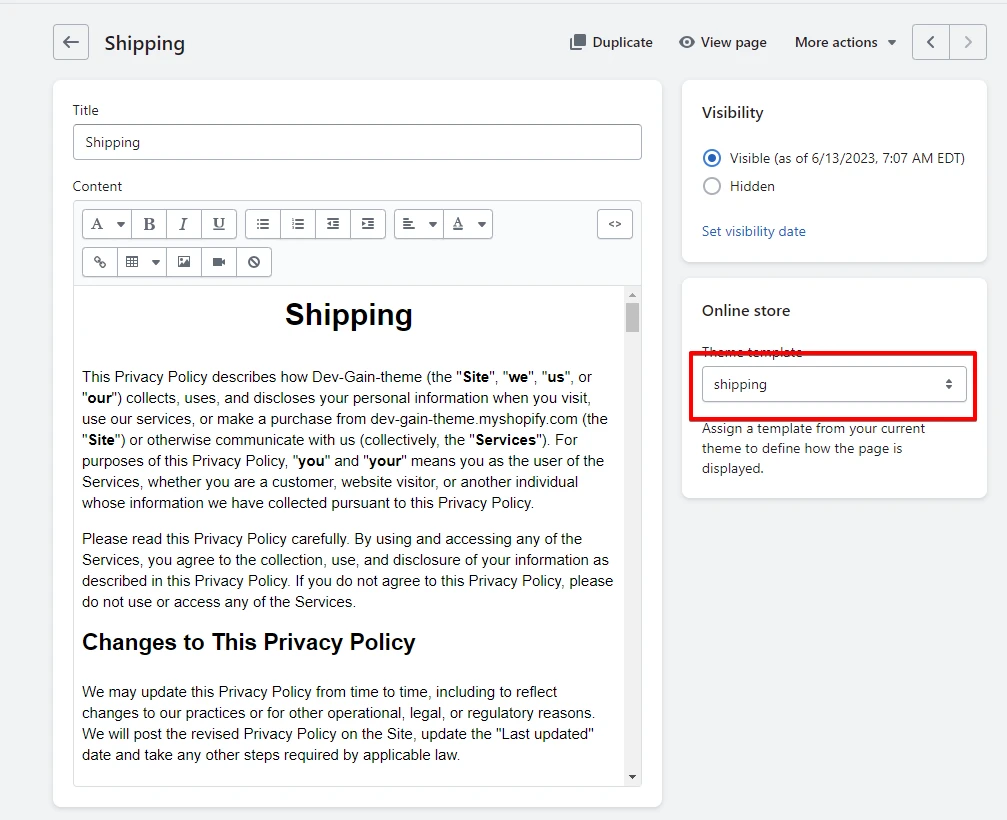Click the paragraph starting 'Please read this Privacy Policy'
Viewport: 1007px width, 820px height.
(x=347, y=570)
